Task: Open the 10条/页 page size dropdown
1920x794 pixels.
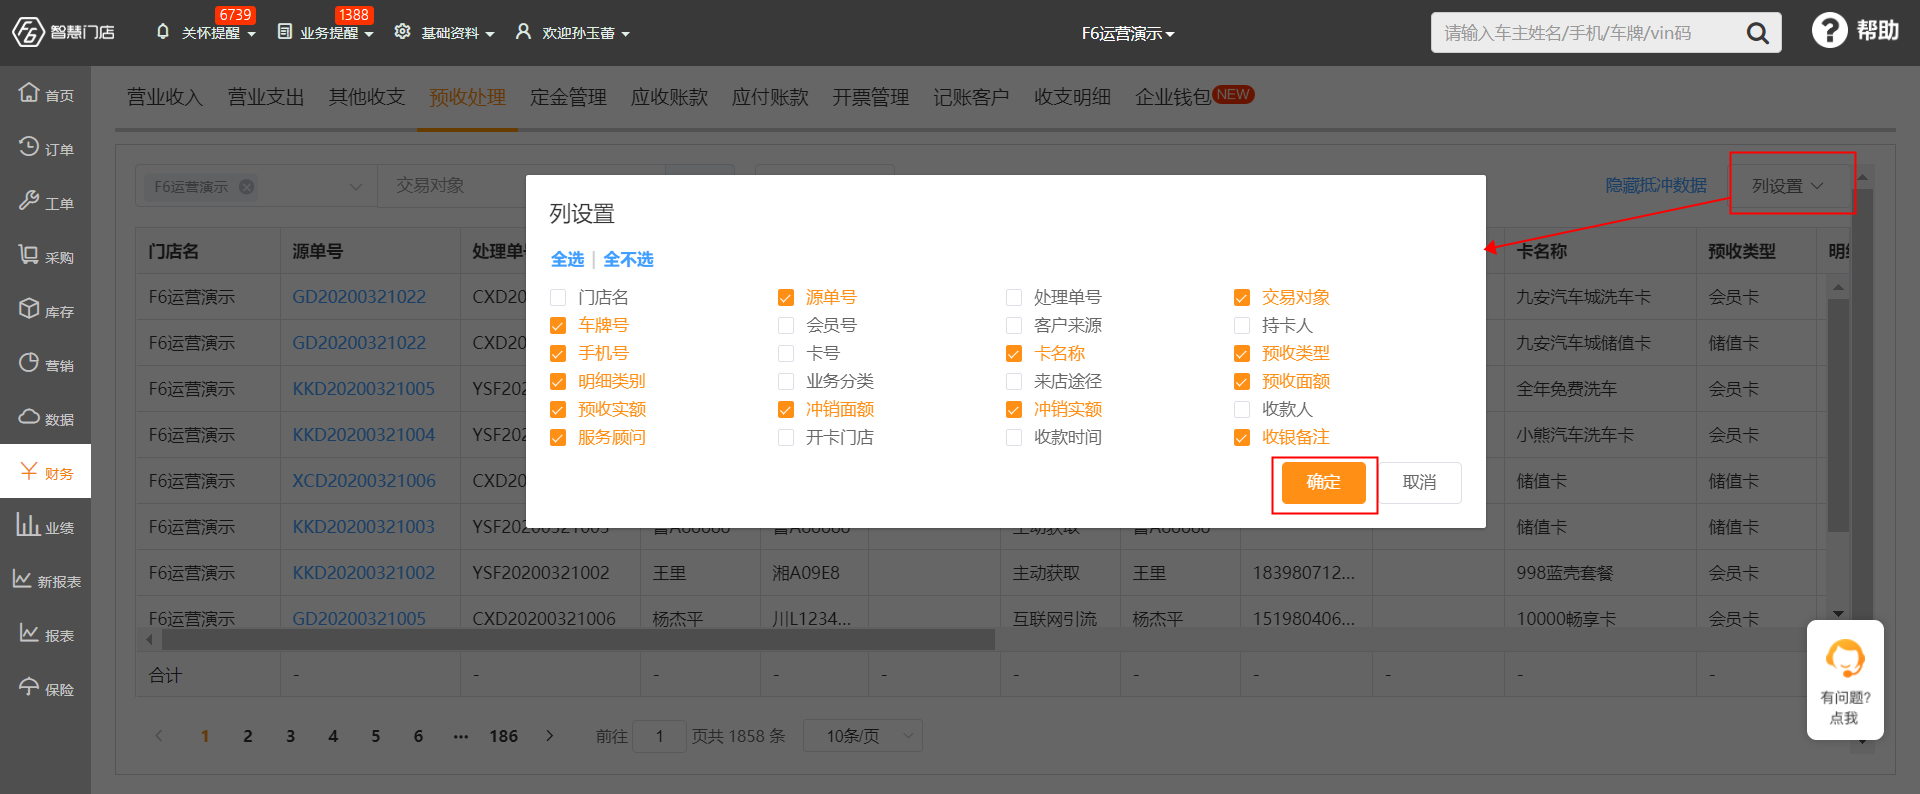Action: tap(862, 736)
